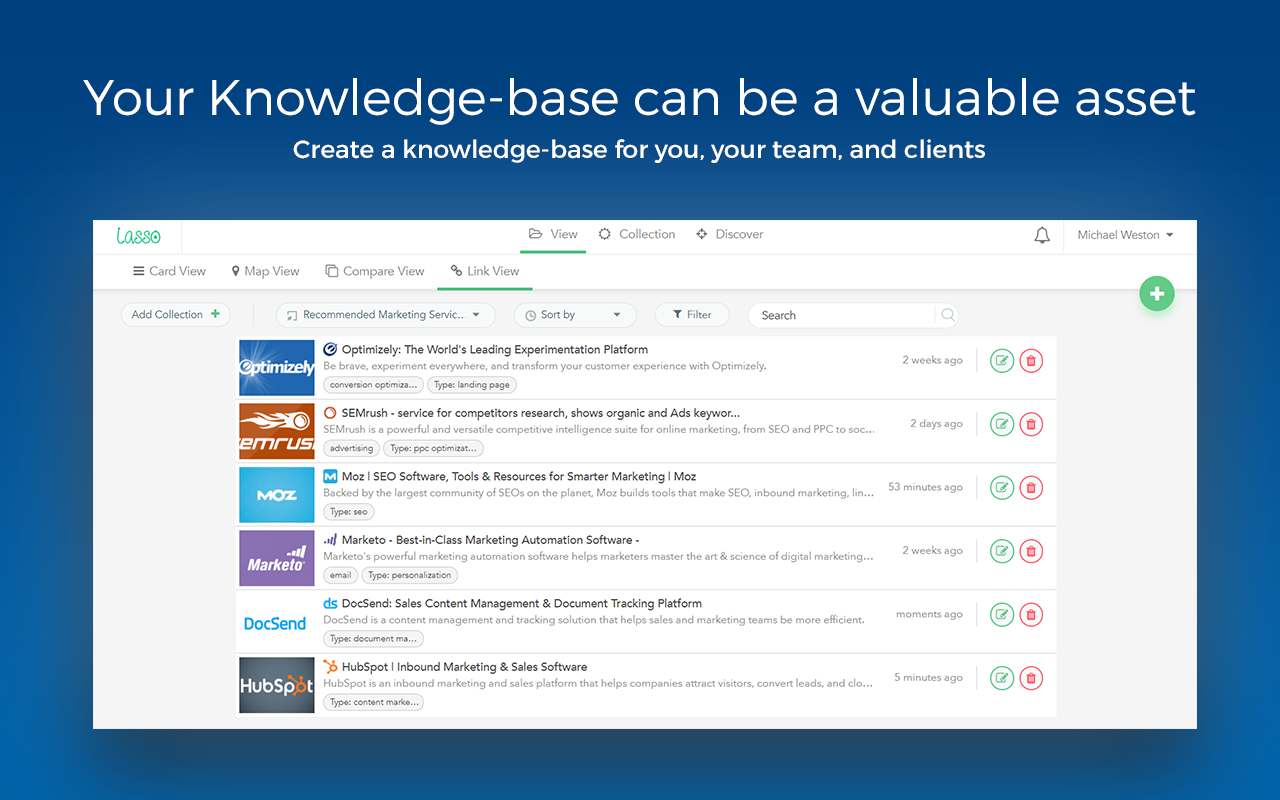Open the Moz SEO Software title link
This screenshot has width=1280, height=800.
tap(519, 477)
